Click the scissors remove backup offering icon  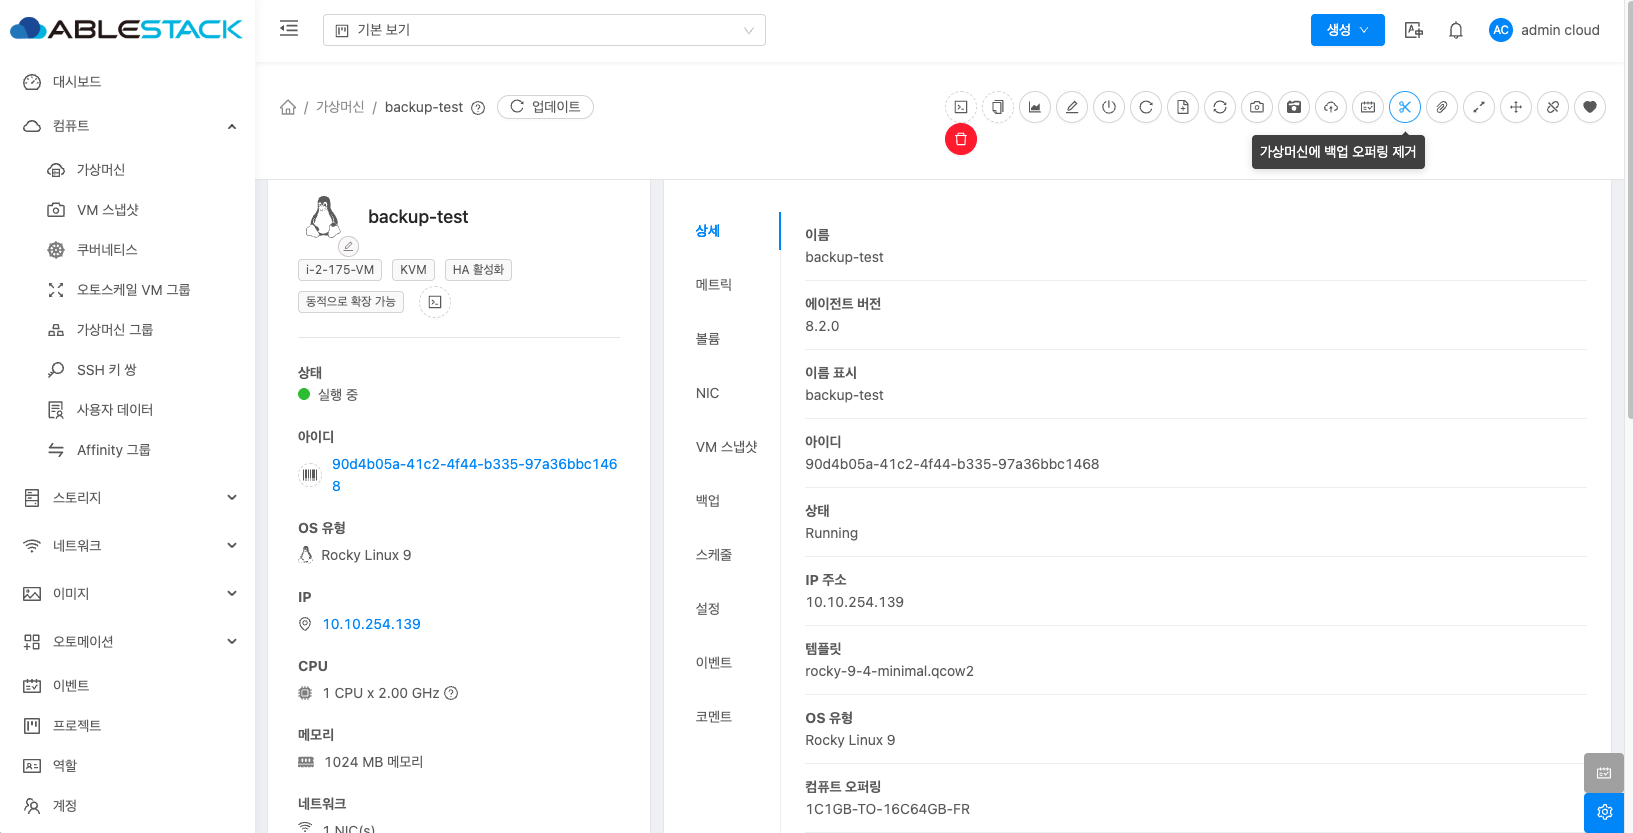[1404, 107]
